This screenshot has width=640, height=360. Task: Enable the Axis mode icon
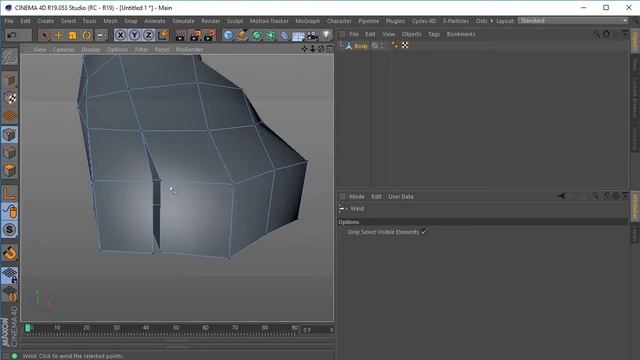click(x=9, y=193)
